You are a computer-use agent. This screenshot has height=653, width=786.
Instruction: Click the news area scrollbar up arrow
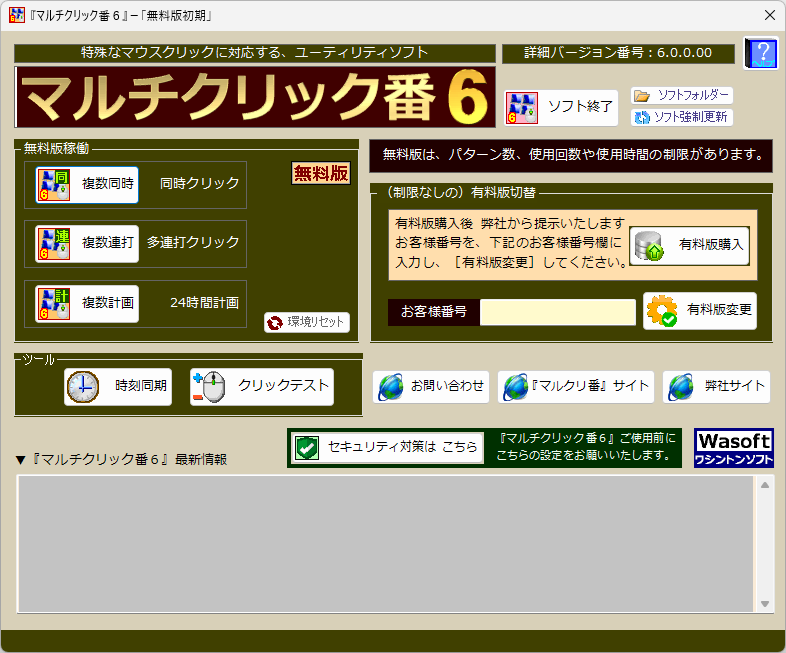tap(765, 485)
